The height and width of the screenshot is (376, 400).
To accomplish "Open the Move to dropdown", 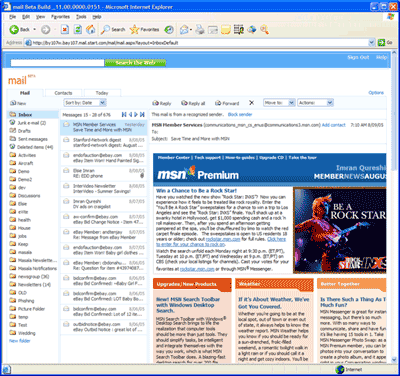I will point(279,103).
